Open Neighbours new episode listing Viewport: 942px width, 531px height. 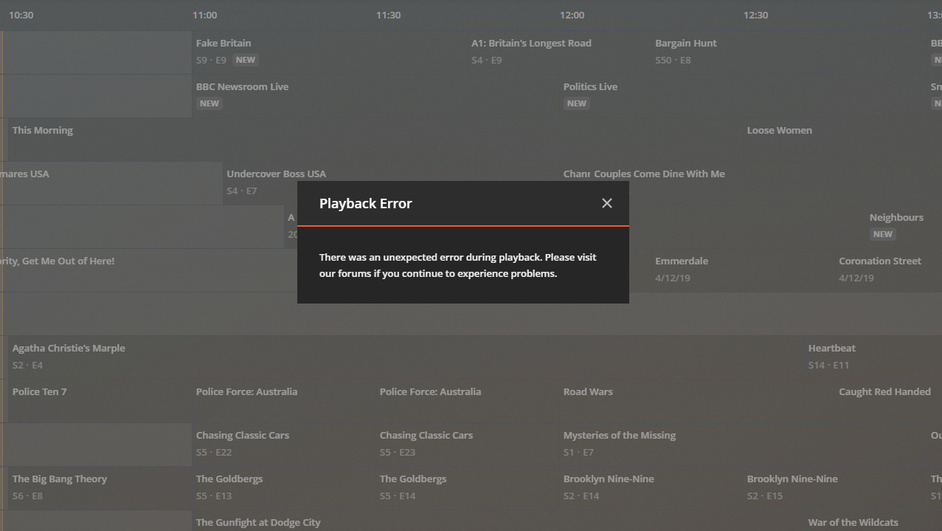(904, 226)
